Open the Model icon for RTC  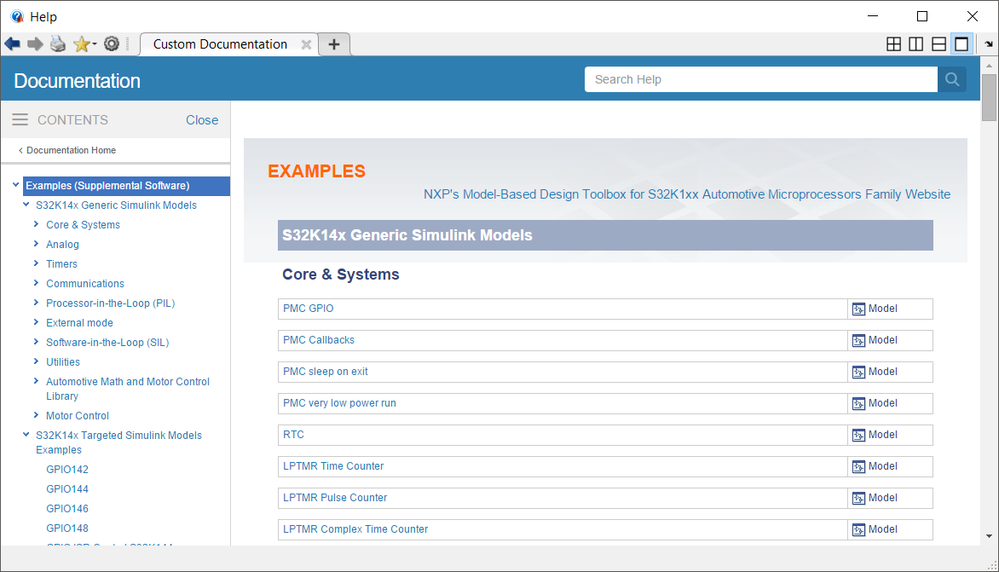point(859,435)
